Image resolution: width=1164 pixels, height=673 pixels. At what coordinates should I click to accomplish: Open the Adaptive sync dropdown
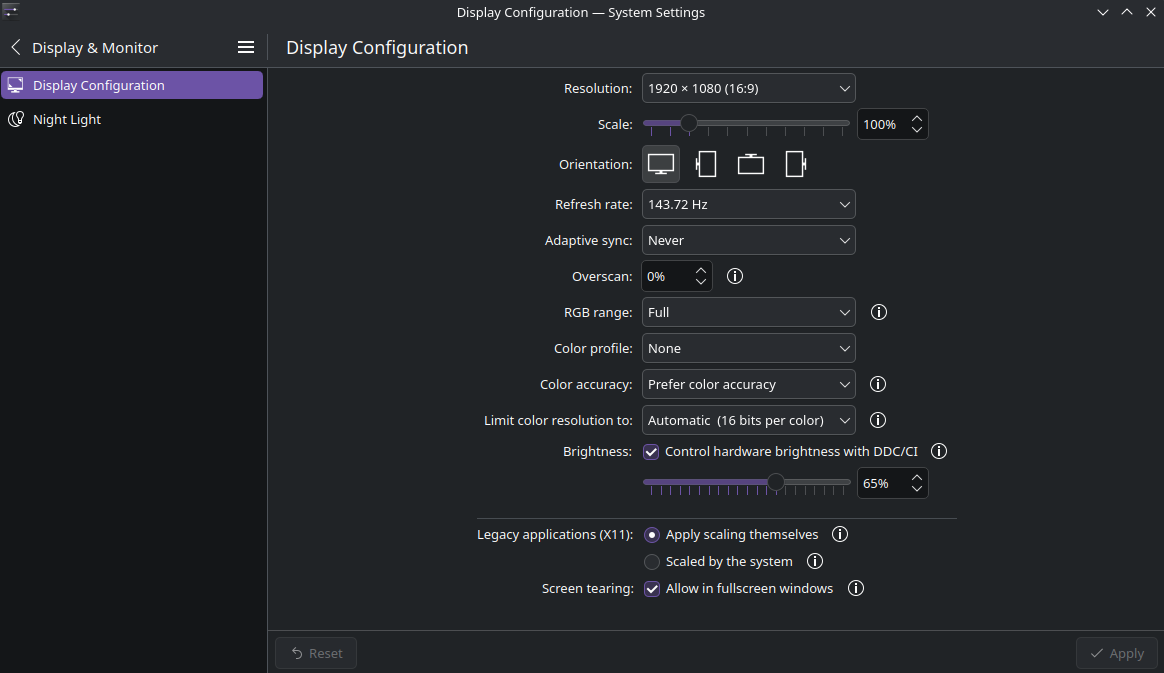click(748, 240)
